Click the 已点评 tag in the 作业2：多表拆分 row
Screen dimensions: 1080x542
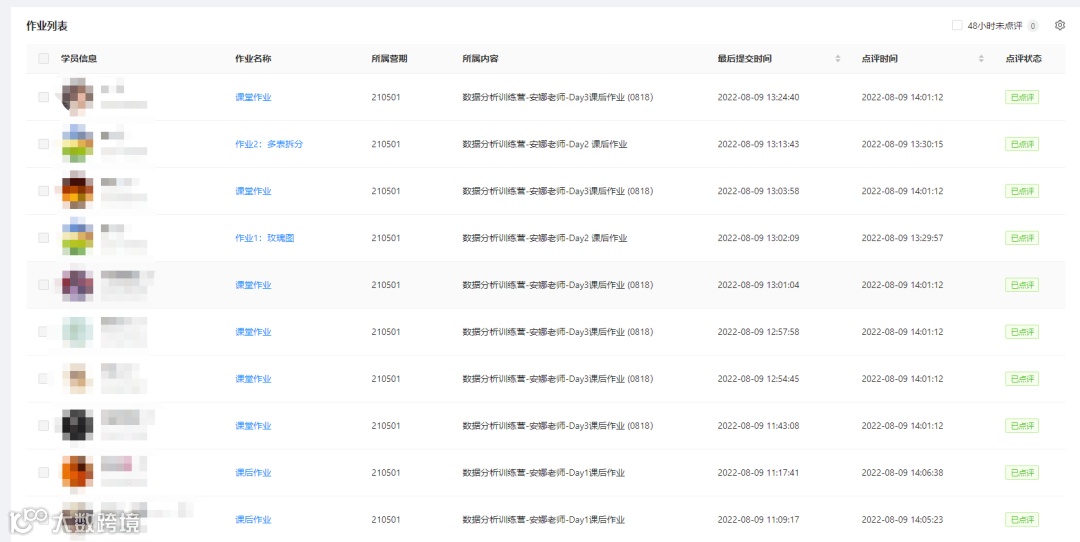(1021, 144)
